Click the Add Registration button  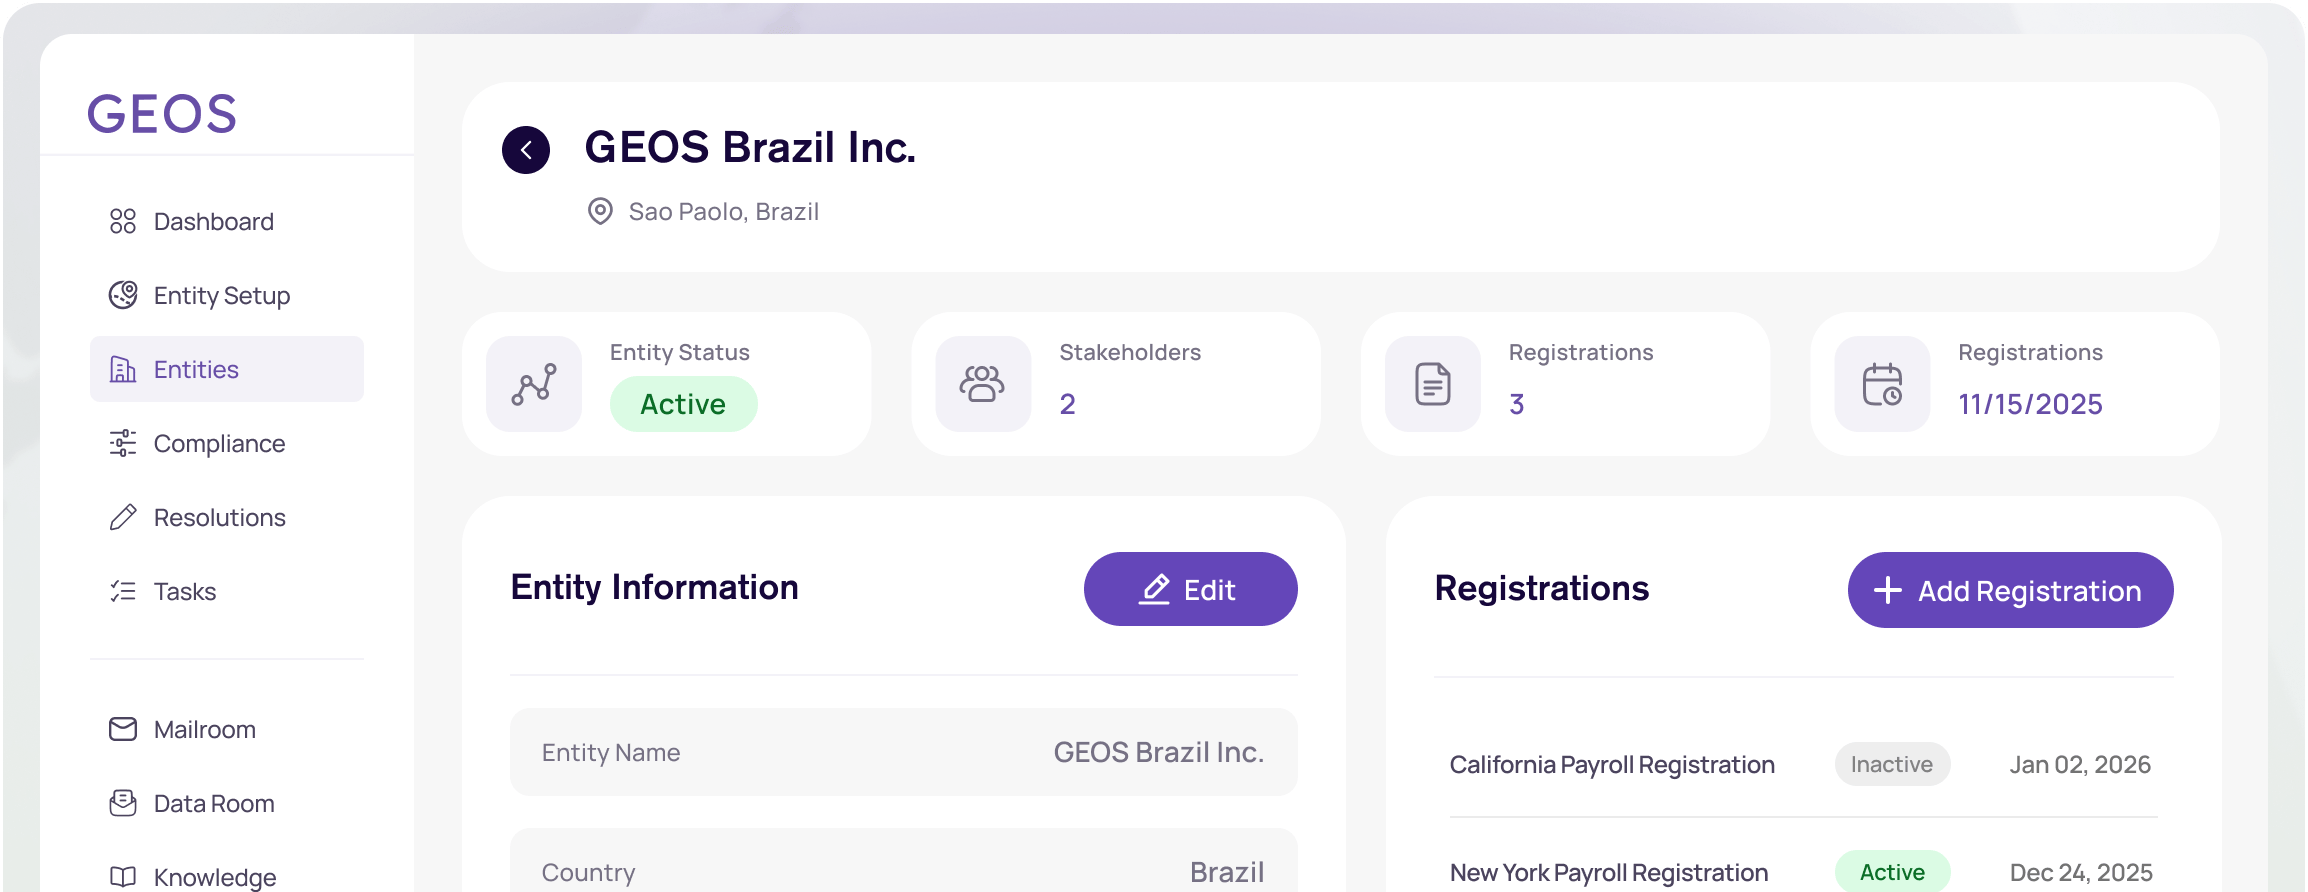pyautogui.click(x=2010, y=590)
